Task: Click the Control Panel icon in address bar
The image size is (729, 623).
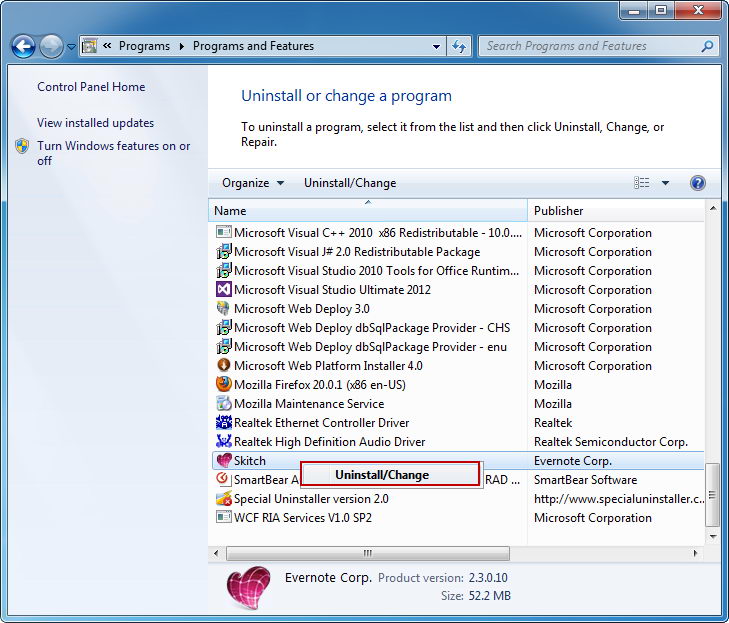Action: (89, 46)
